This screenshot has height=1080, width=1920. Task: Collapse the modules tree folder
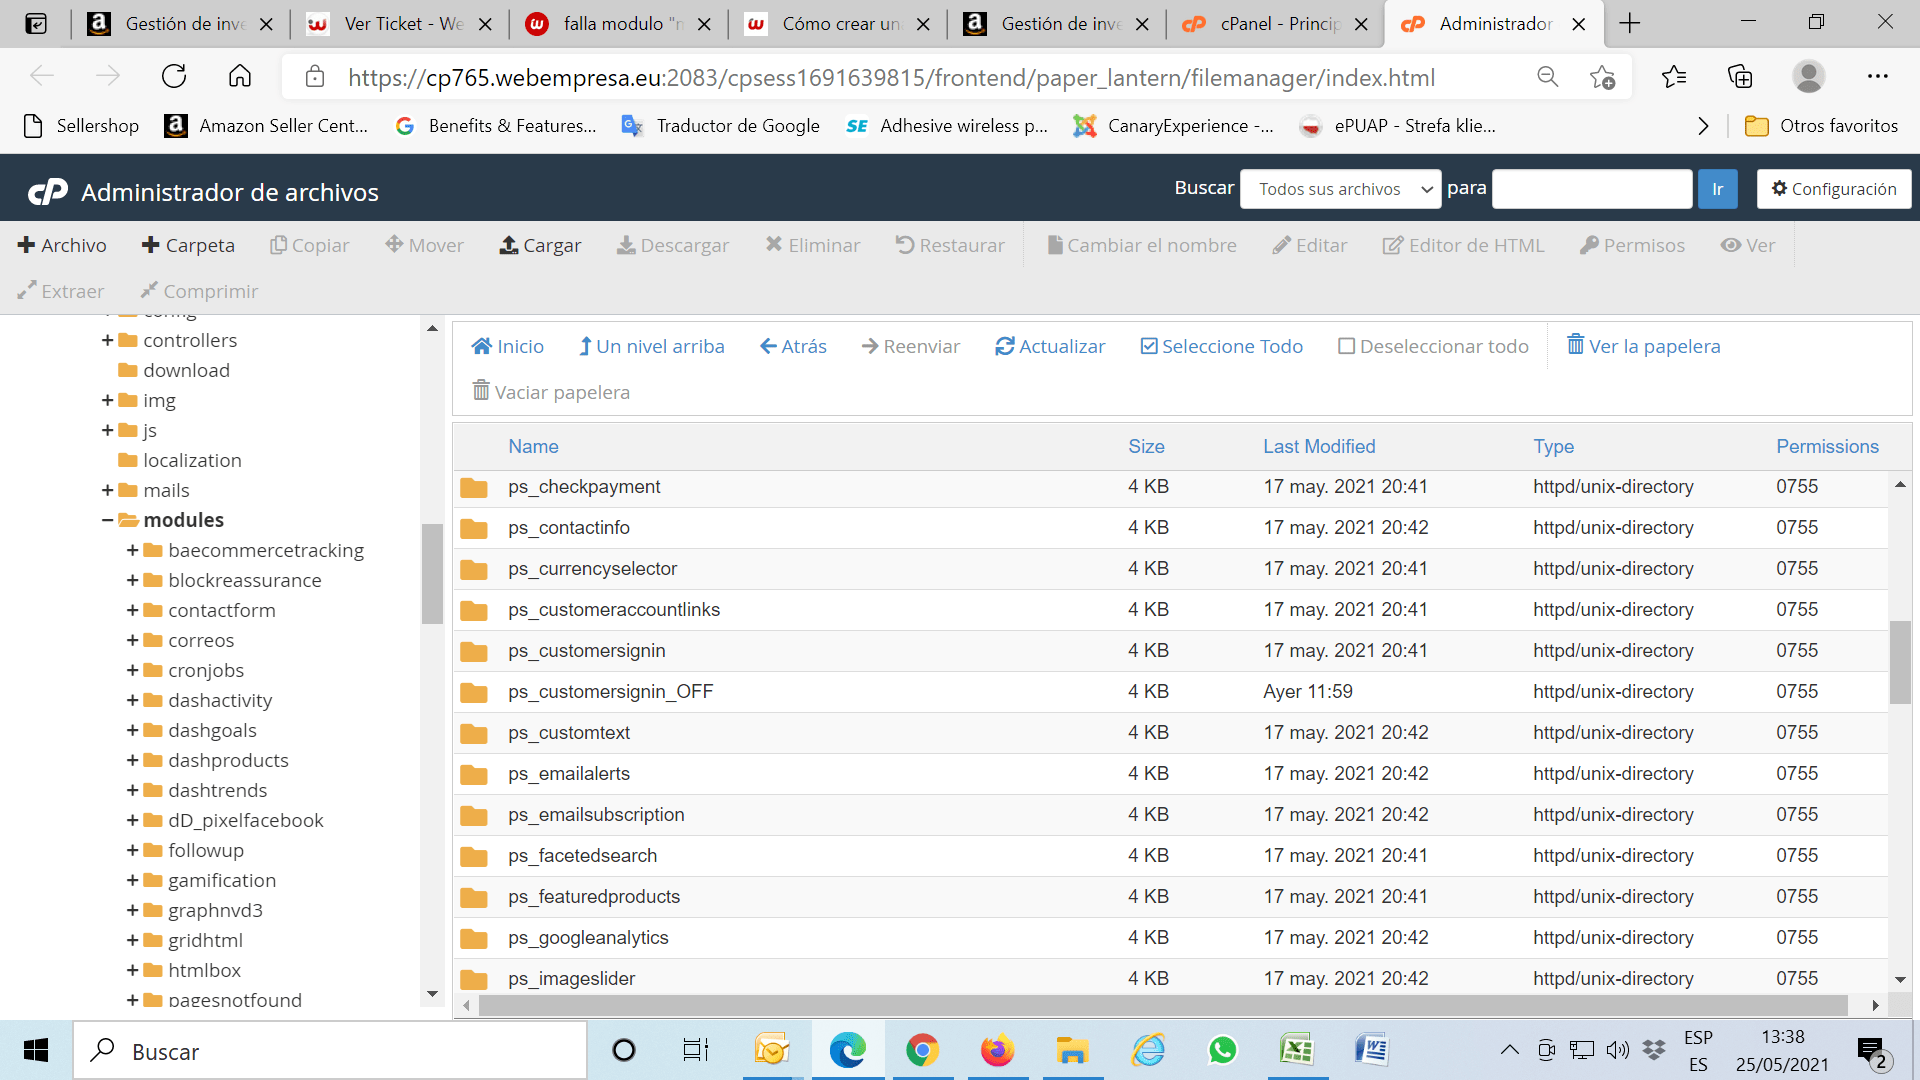107,520
